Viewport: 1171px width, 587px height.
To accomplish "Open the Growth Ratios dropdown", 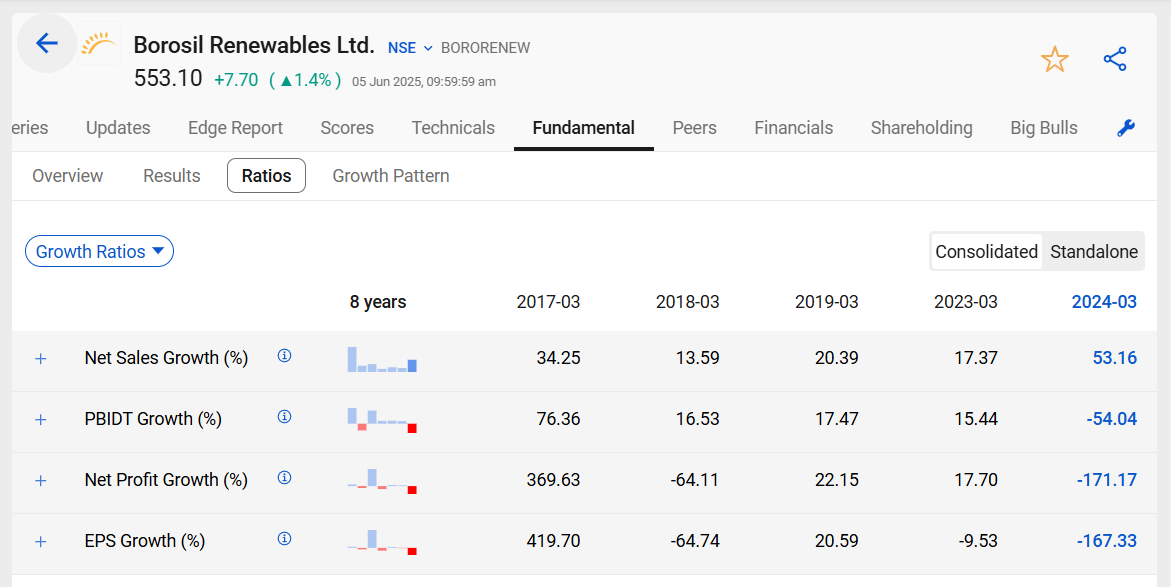I will [x=99, y=252].
